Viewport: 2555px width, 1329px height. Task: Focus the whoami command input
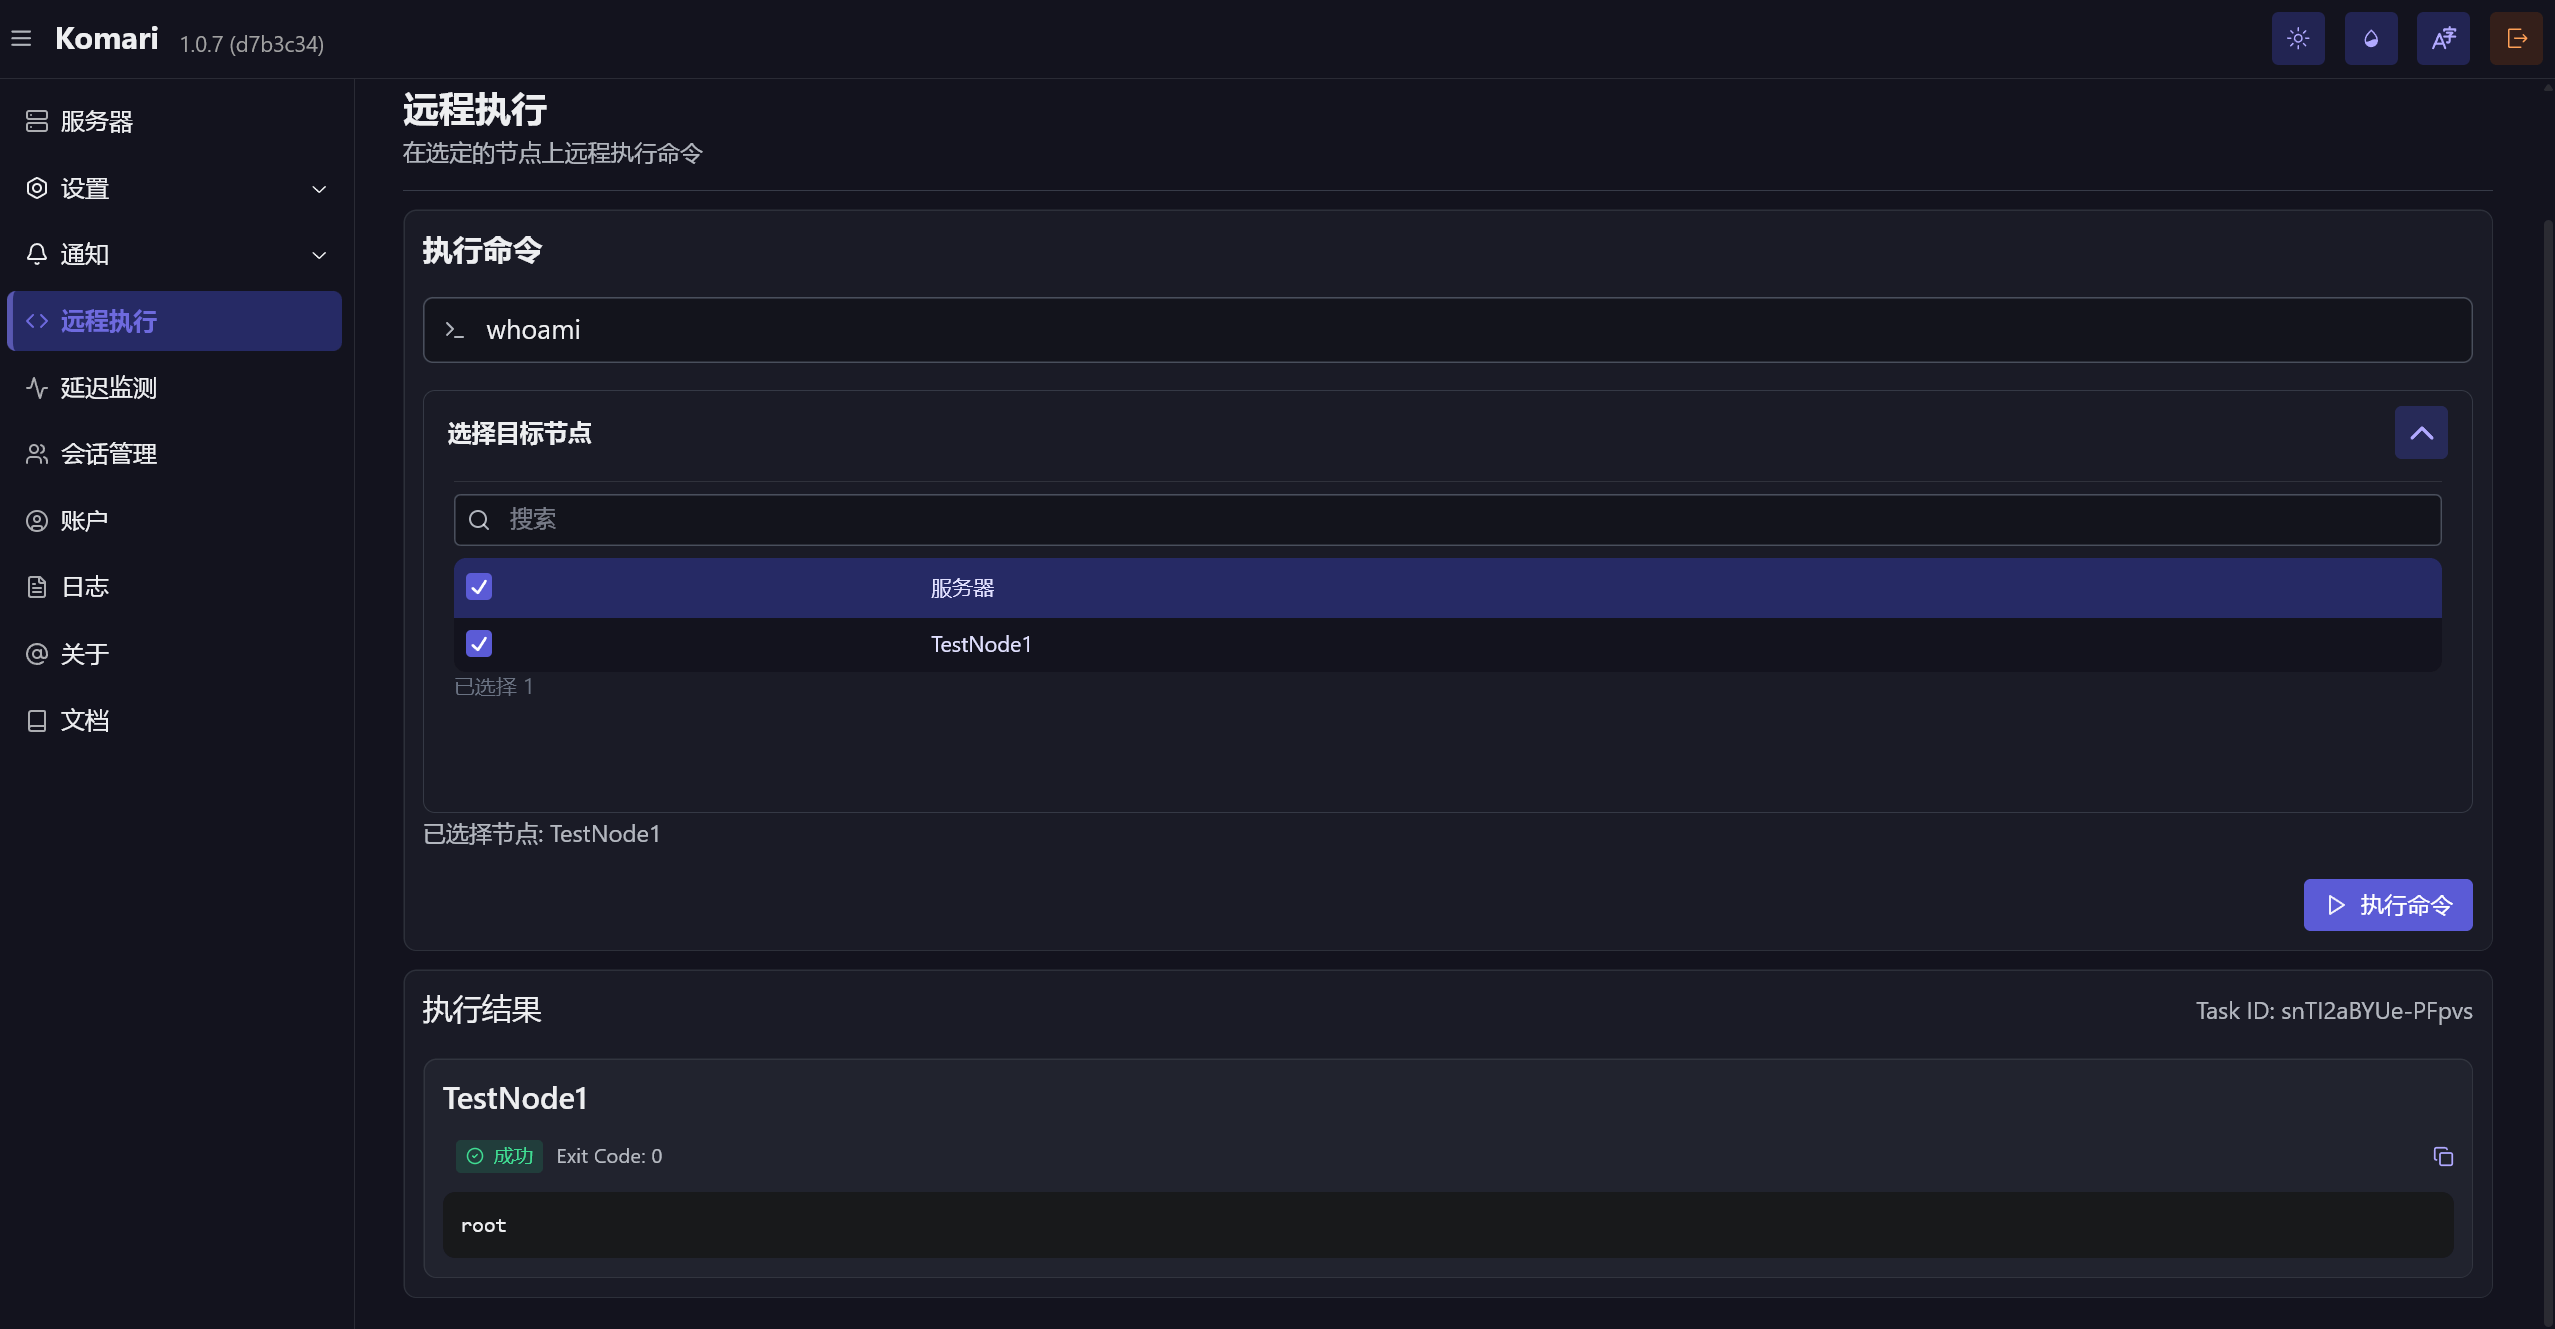tap(1460, 330)
